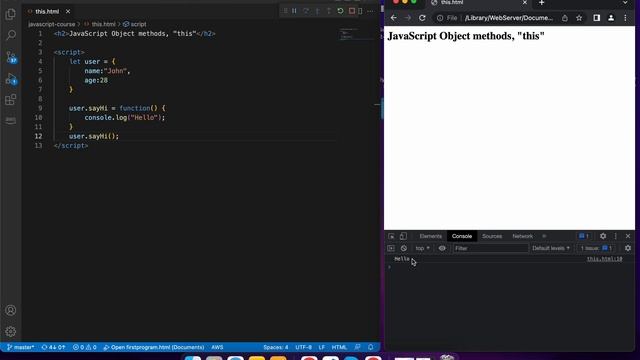Image resolution: width=640 pixels, height=360 pixels.
Task: Show more DevTools tabs
Action: [544, 236]
